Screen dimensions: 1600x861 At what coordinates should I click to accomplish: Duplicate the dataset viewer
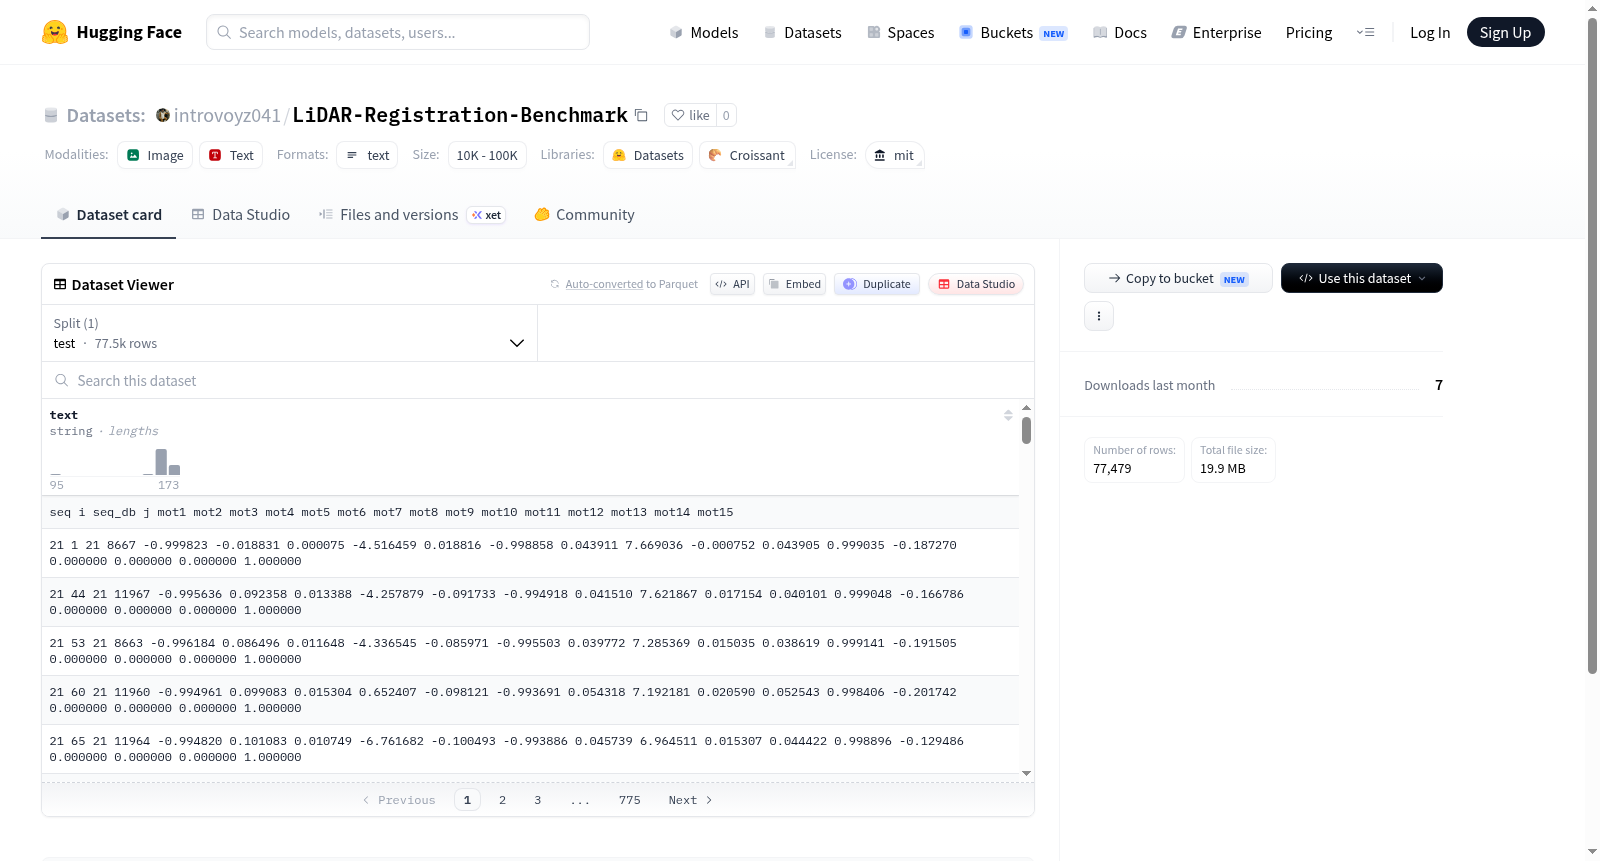tap(877, 284)
